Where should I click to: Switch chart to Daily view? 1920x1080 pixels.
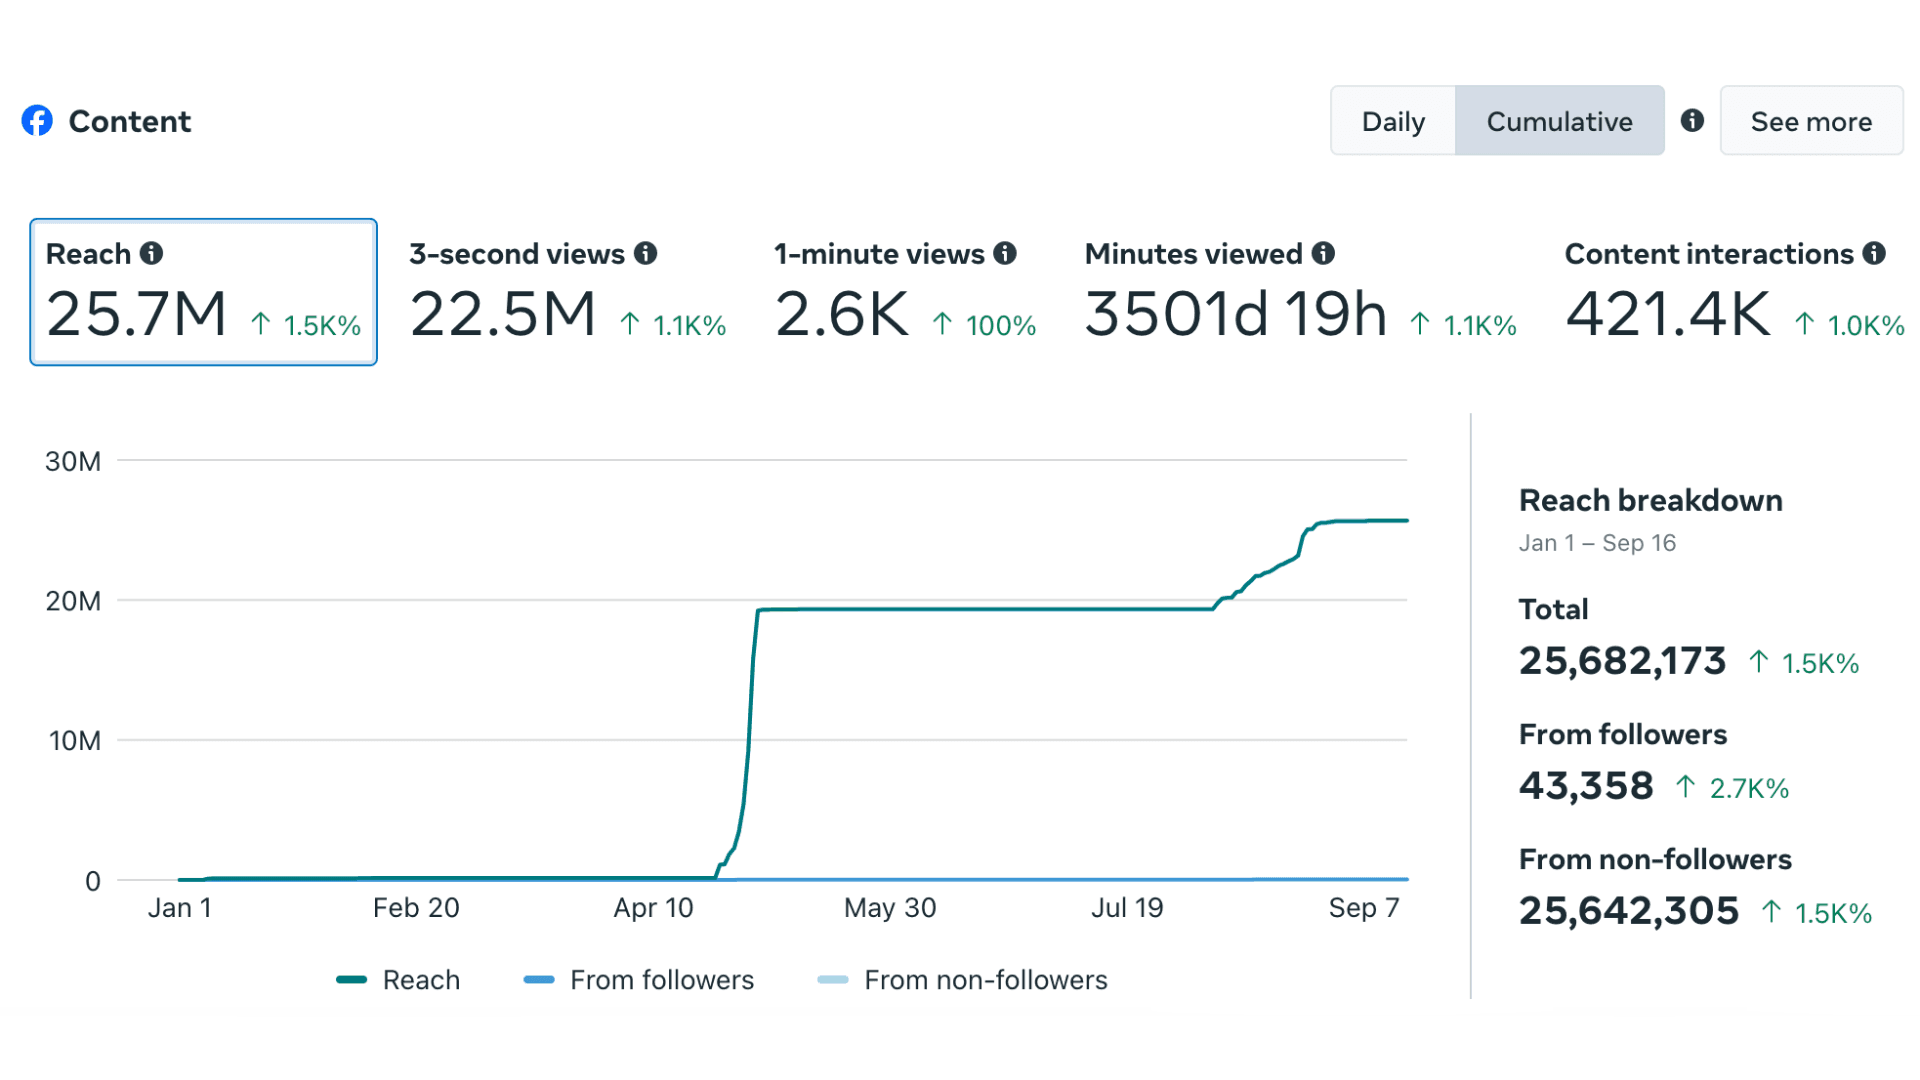[1393, 121]
